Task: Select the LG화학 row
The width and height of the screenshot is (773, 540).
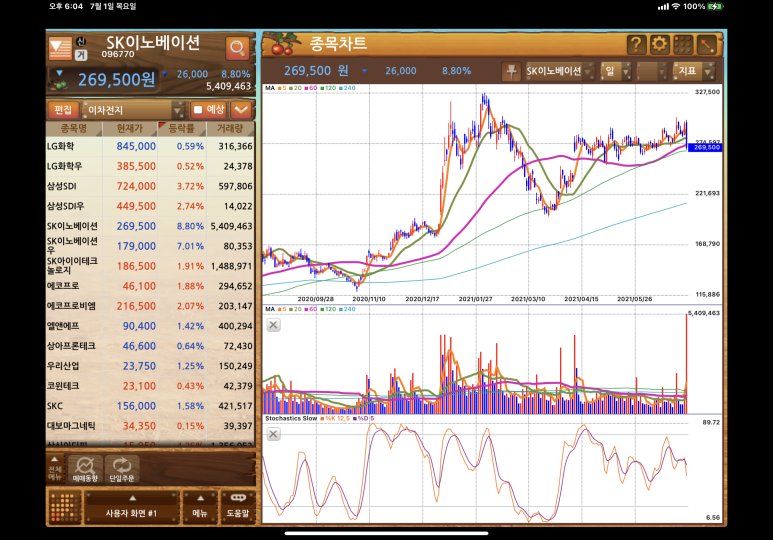Action: [150, 146]
